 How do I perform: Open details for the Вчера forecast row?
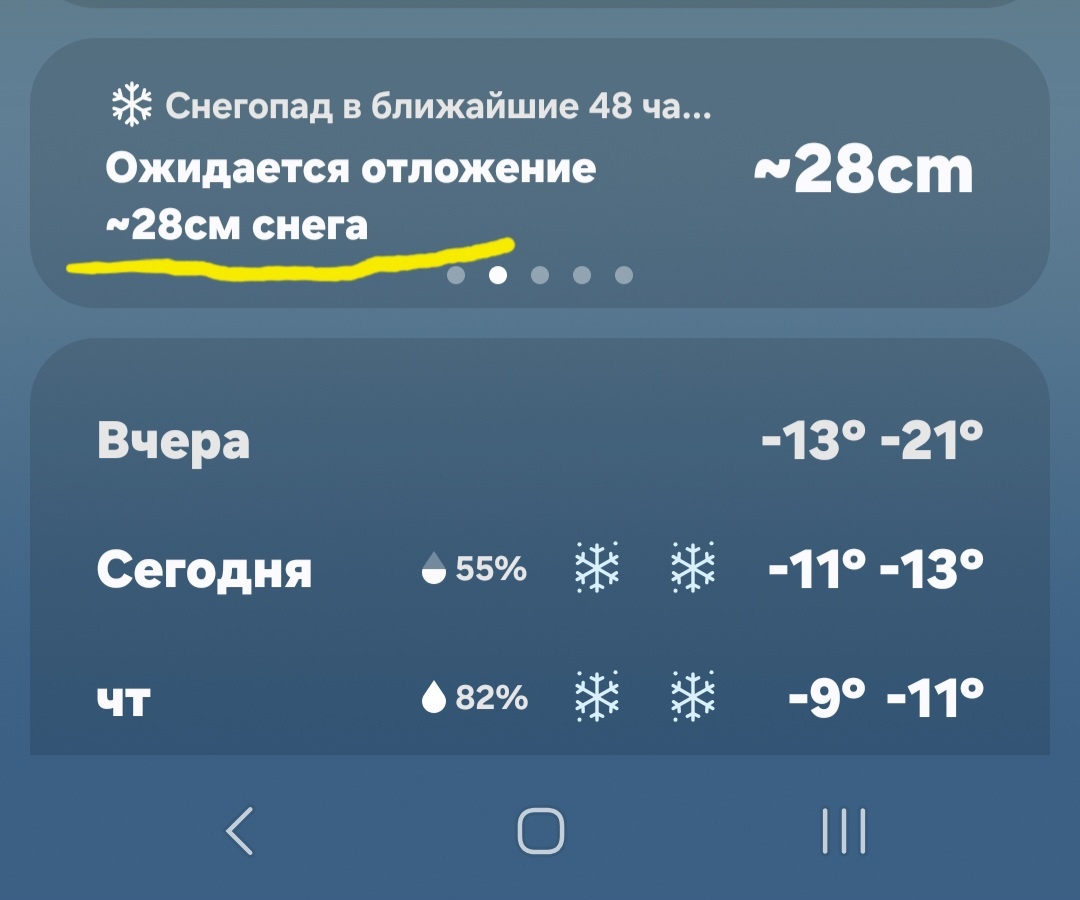click(x=540, y=440)
